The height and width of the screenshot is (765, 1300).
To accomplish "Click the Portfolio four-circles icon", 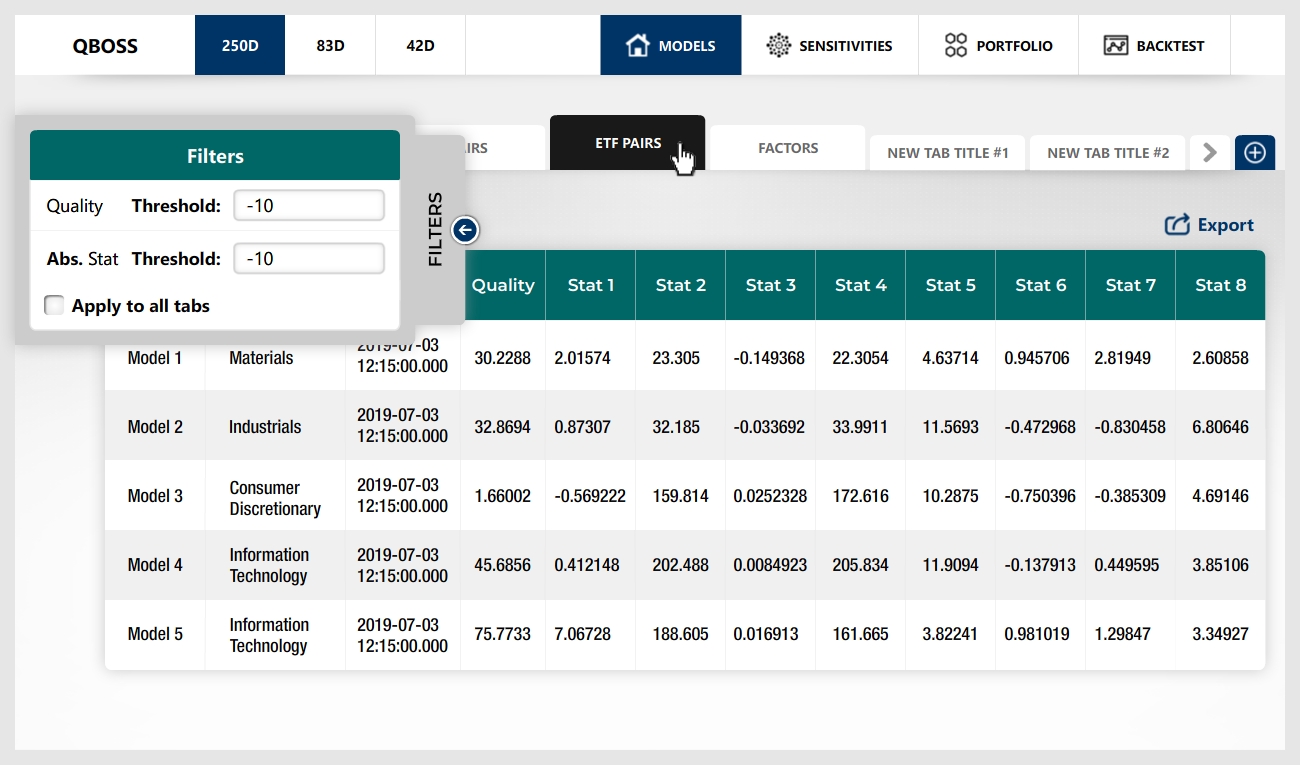I will pos(956,45).
